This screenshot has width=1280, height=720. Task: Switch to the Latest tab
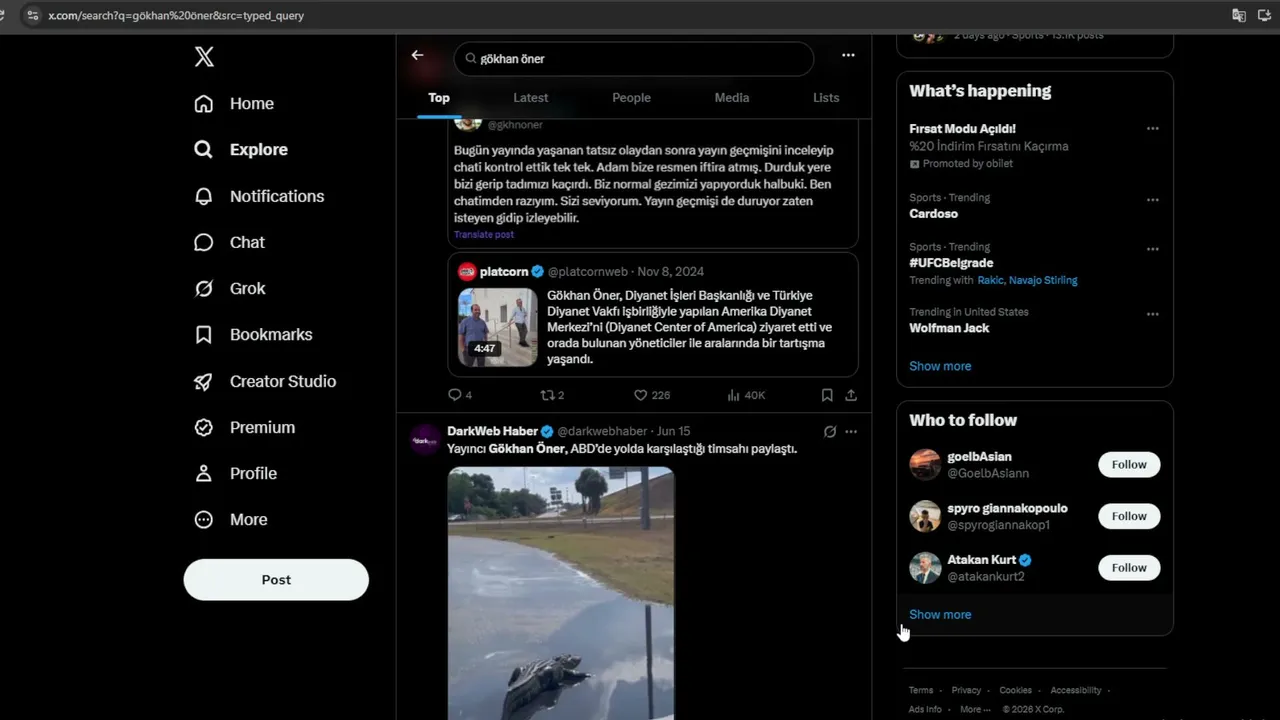coord(531,98)
